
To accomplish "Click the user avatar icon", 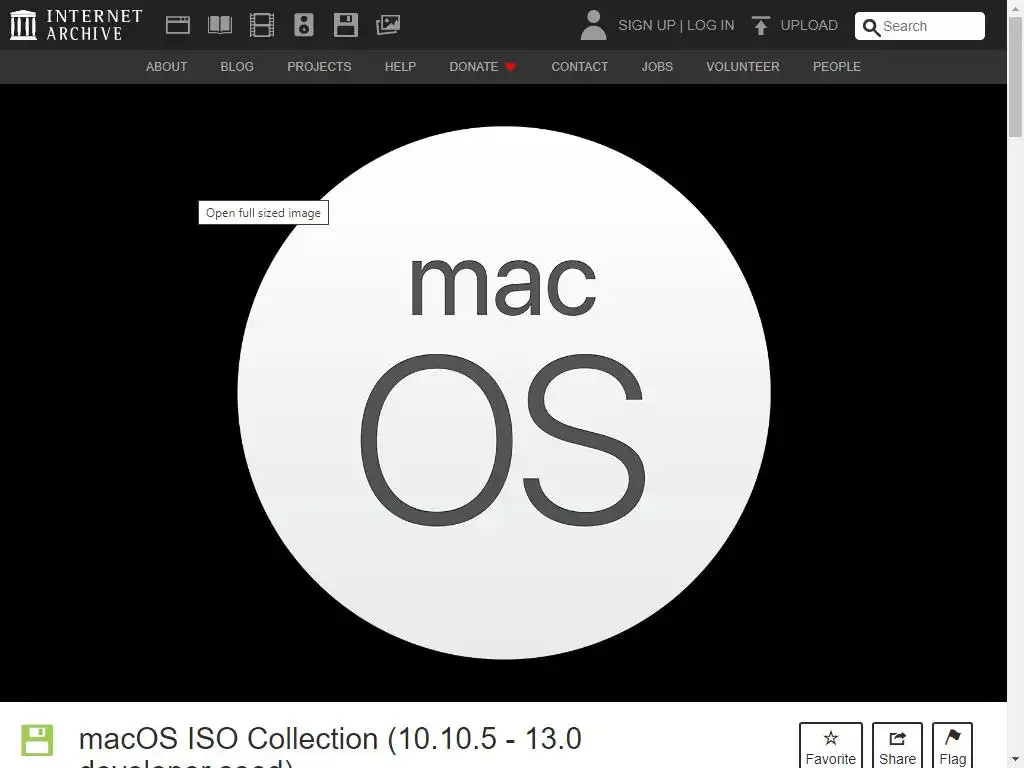I will [x=593, y=25].
